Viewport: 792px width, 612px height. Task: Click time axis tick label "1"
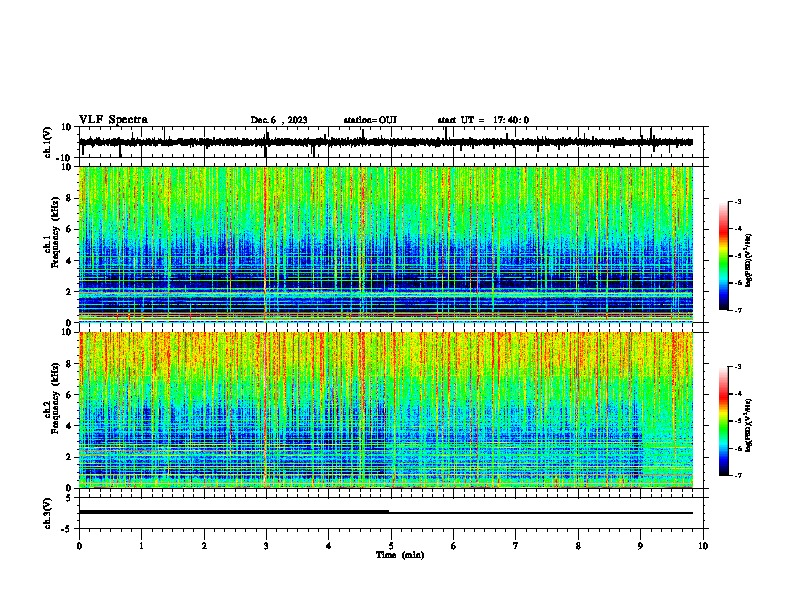click(141, 546)
